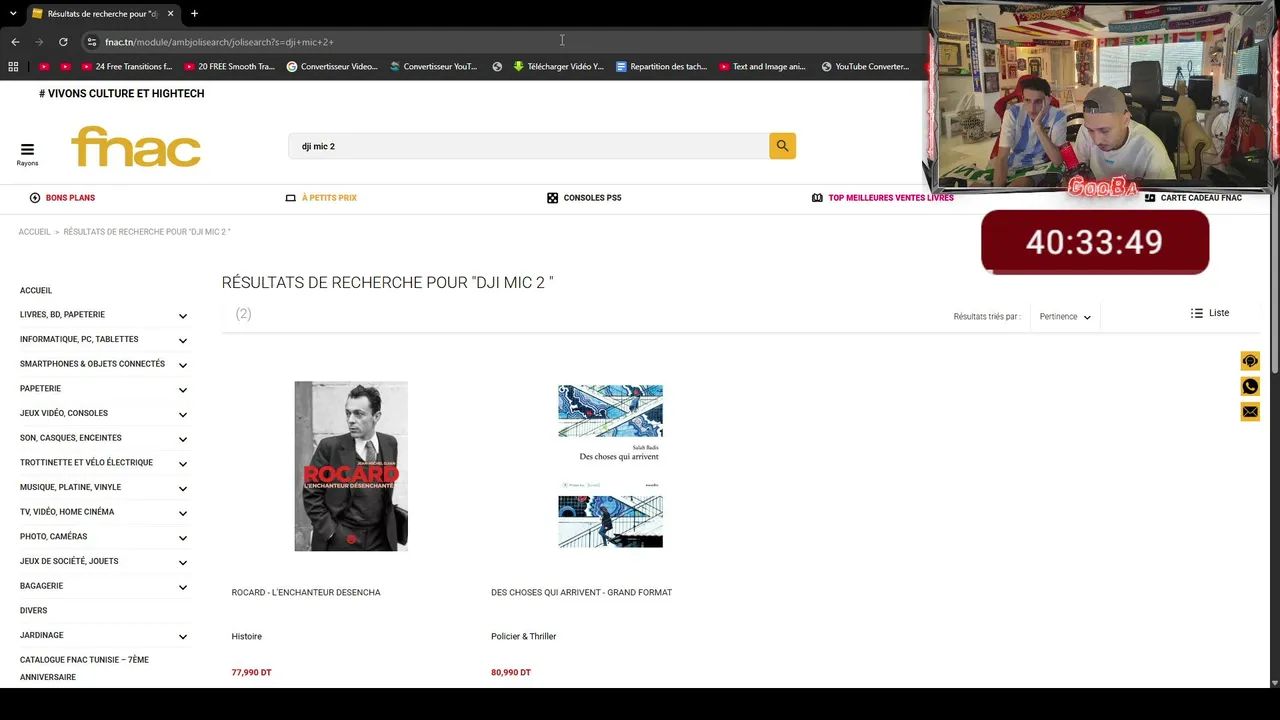
Task: Open Top Meilleures Ventes Livres menu item
Action: pos(883,198)
